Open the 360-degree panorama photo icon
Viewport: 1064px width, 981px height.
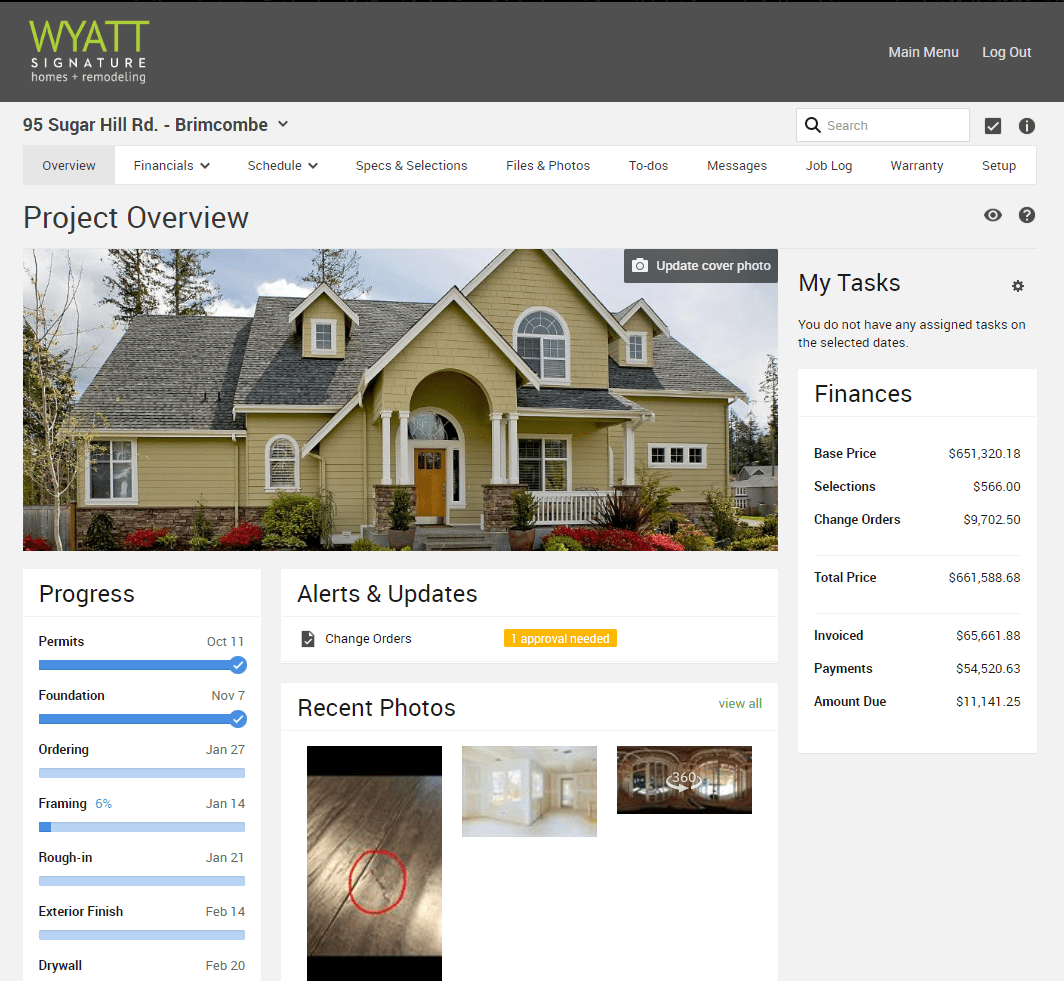pyautogui.click(x=684, y=780)
